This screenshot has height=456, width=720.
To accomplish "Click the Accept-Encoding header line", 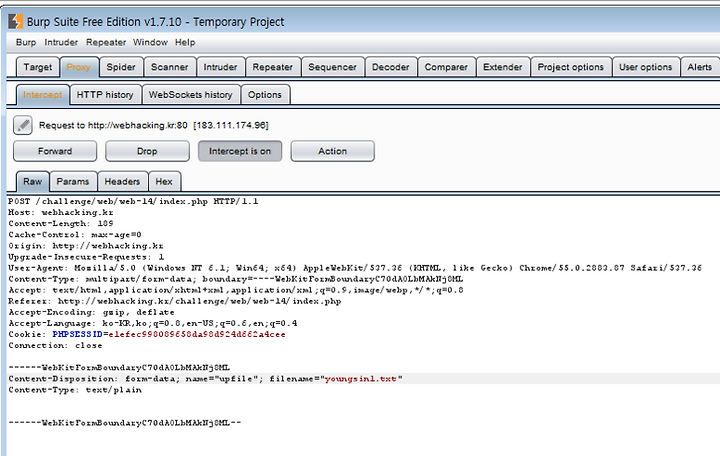I will [x=91, y=312].
